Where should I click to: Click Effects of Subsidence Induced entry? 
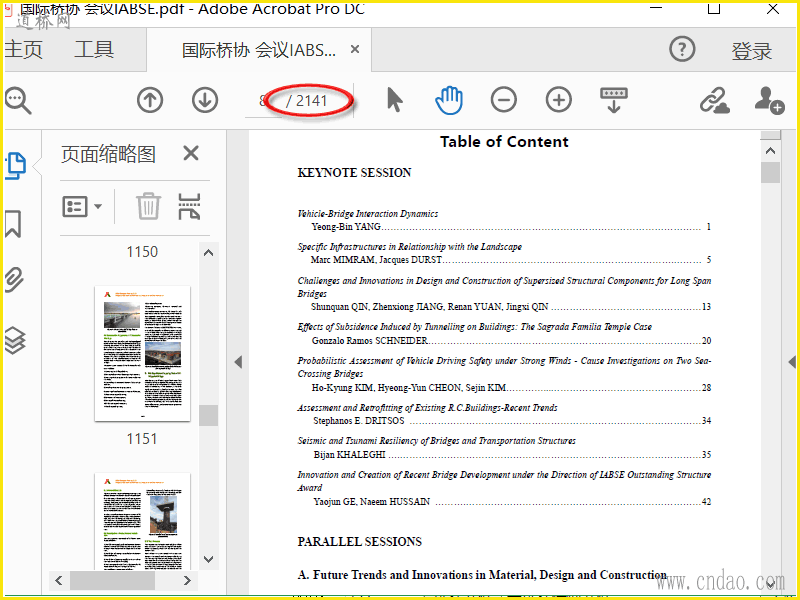(x=474, y=327)
